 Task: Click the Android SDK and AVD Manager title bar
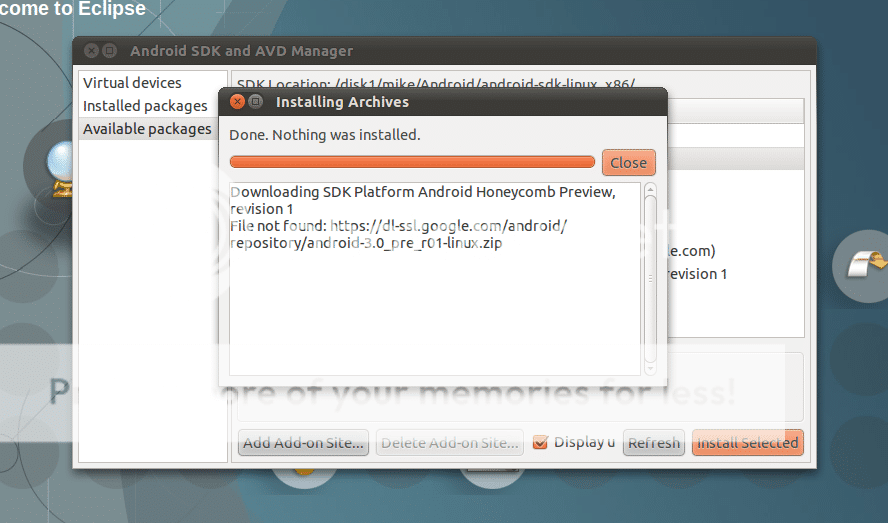pos(444,51)
